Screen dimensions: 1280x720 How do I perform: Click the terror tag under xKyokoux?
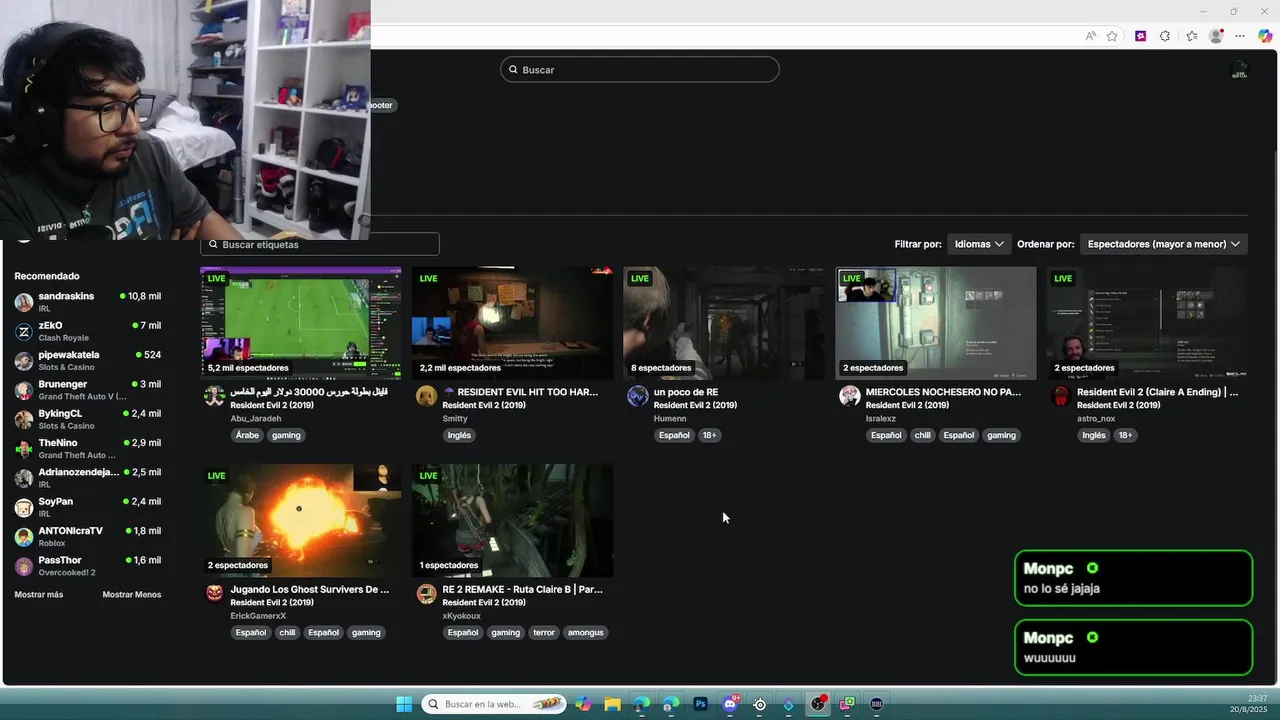pos(544,632)
